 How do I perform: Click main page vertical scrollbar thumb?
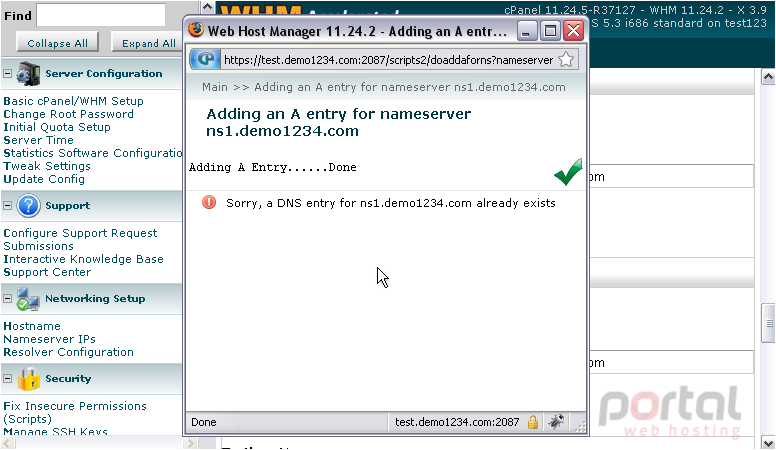pos(768,323)
